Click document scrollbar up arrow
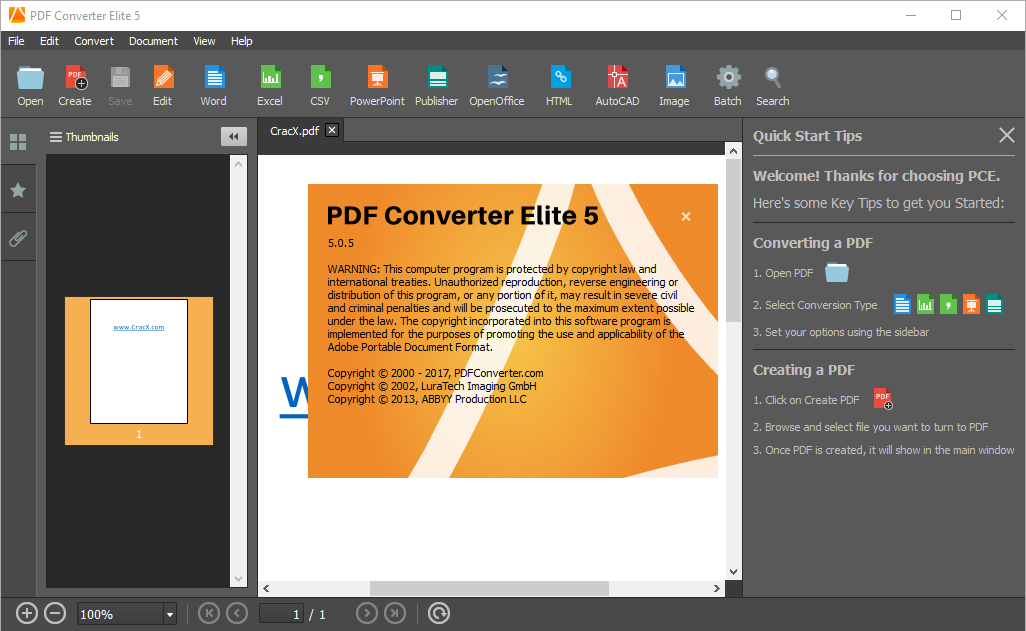The height and width of the screenshot is (631, 1026). tap(734, 151)
